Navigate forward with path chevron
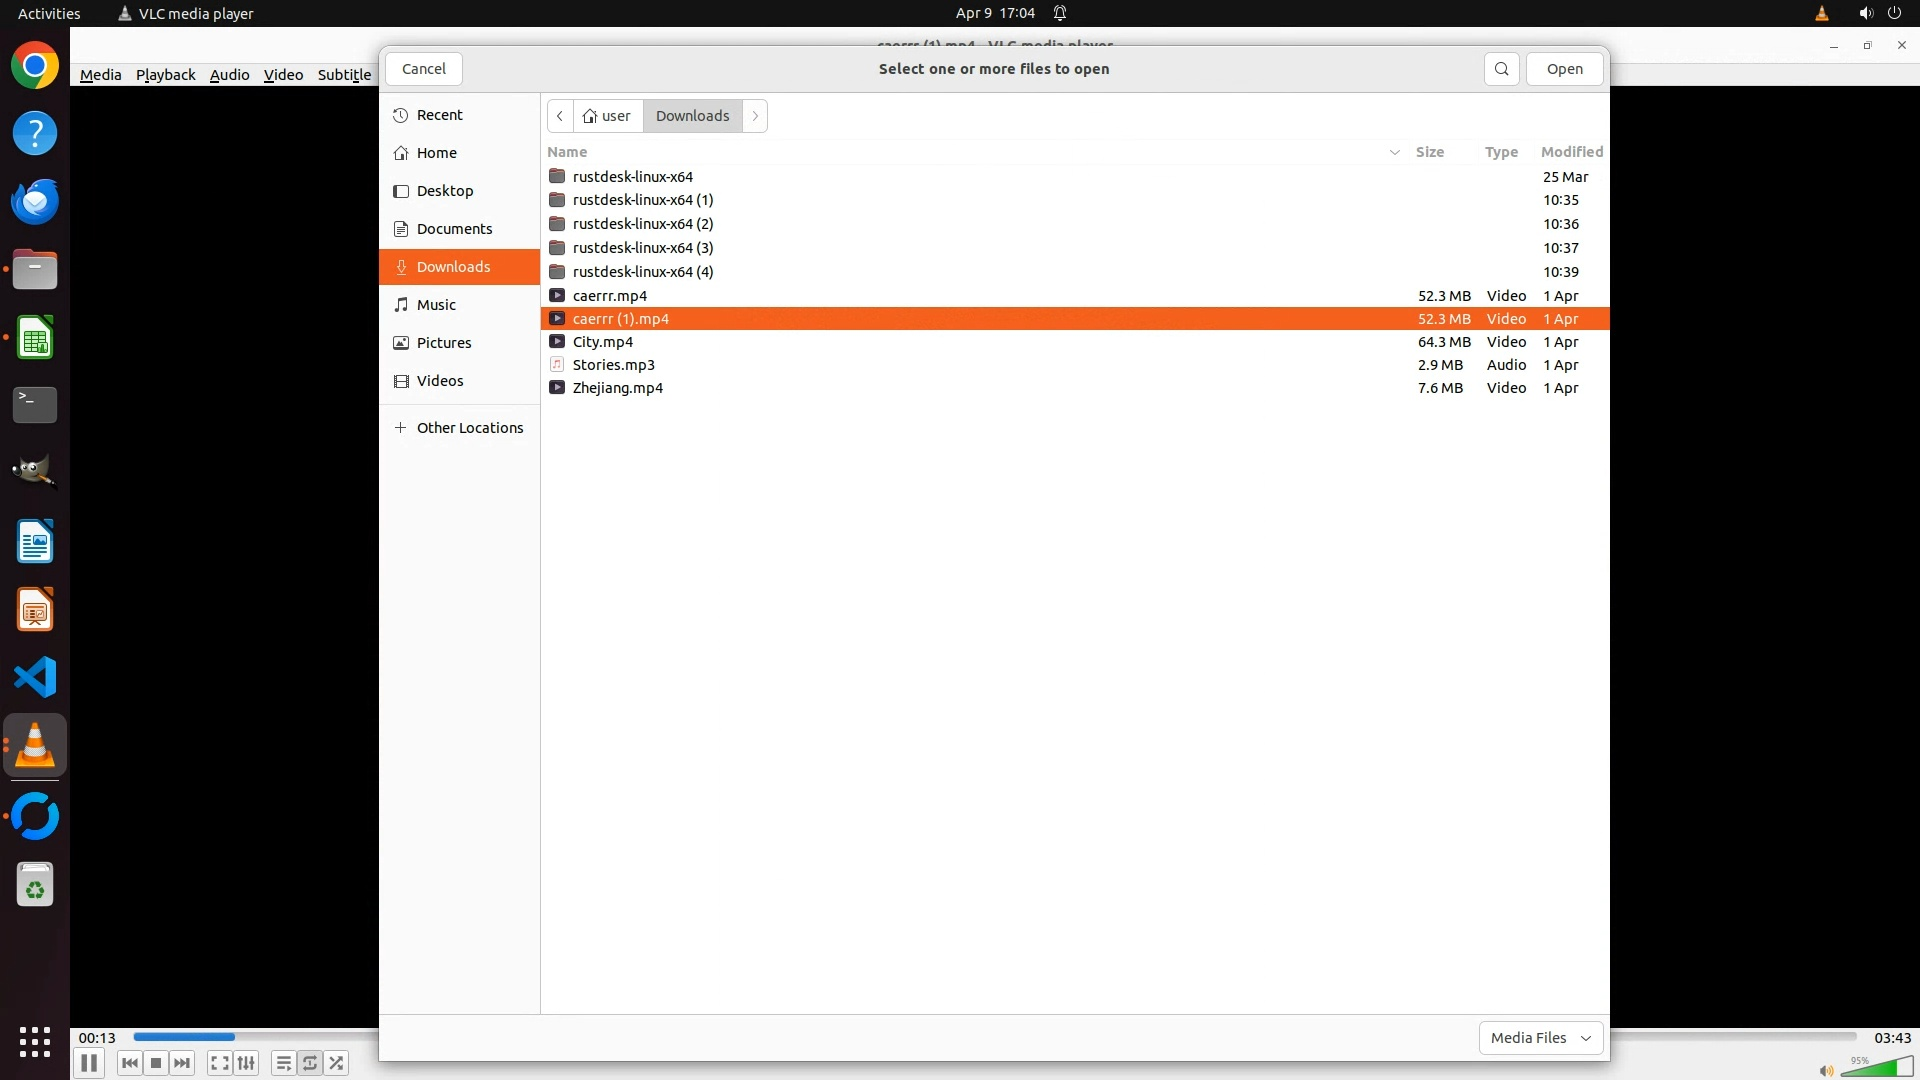 coord(755,116)
